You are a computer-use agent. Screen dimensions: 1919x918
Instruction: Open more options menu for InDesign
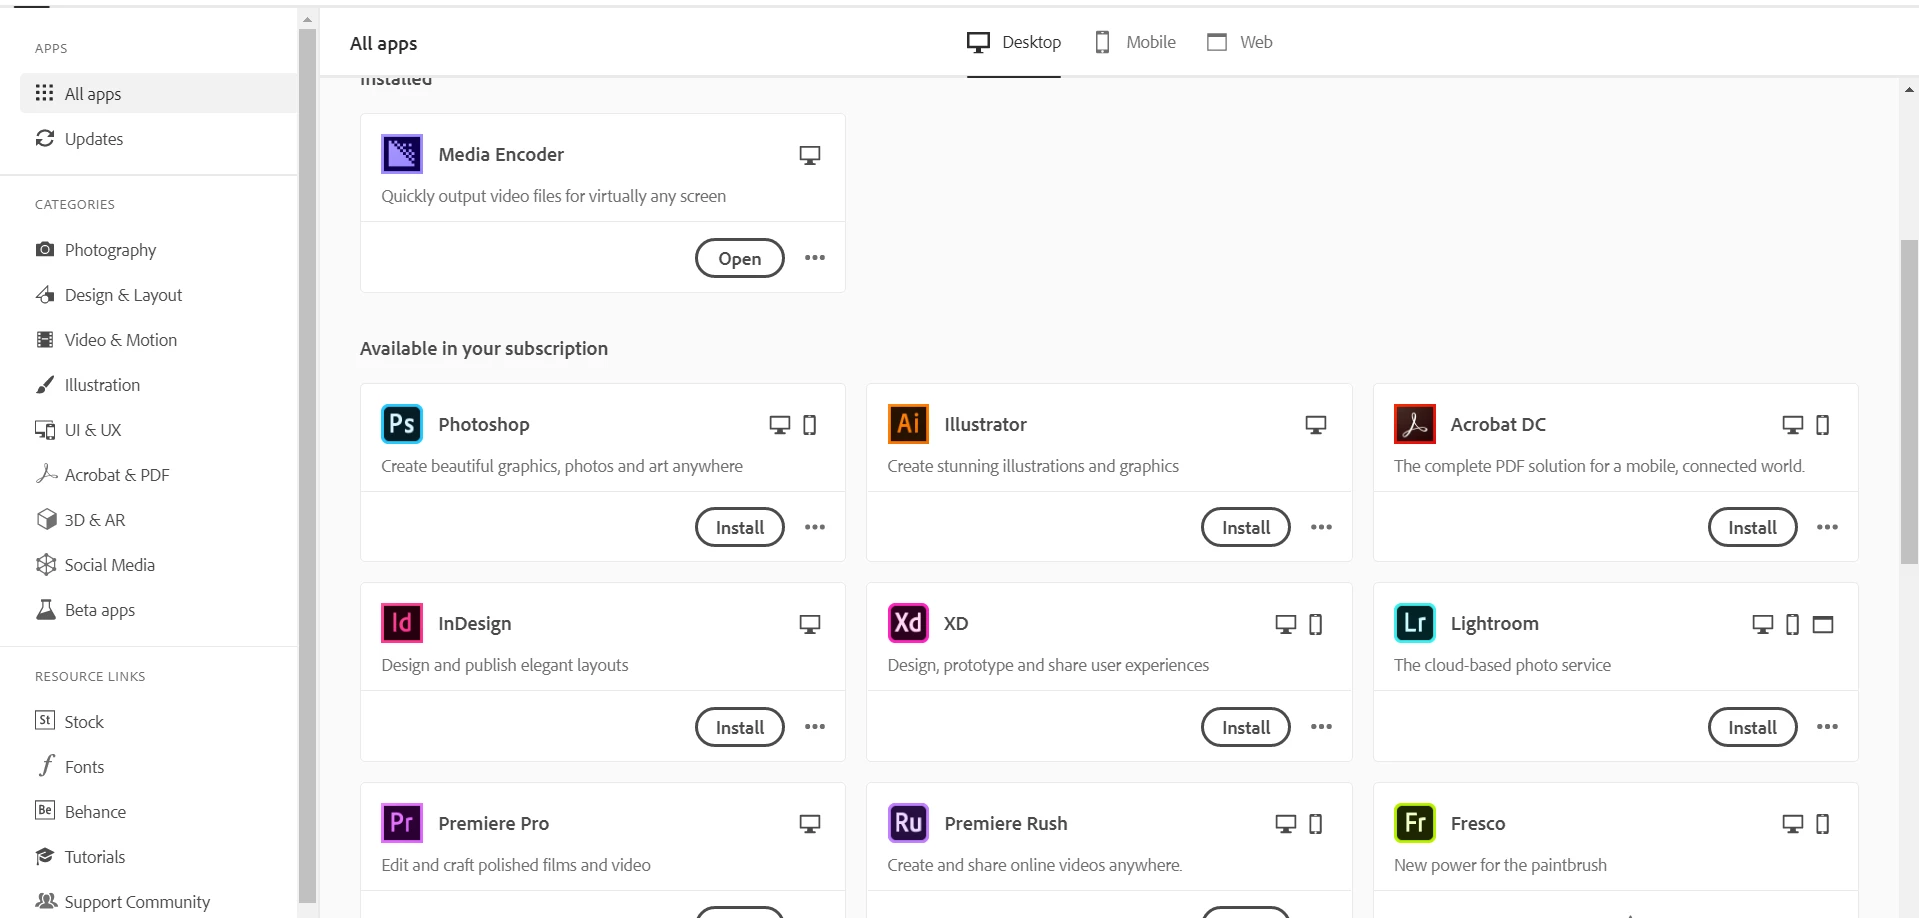pyautogui.click(x=815, y=727)
